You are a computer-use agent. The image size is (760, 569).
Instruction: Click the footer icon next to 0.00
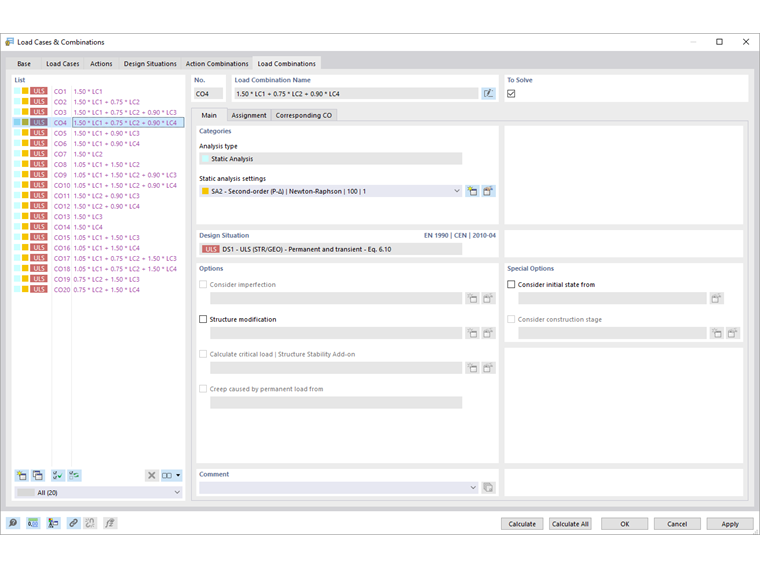click(53, 523)
